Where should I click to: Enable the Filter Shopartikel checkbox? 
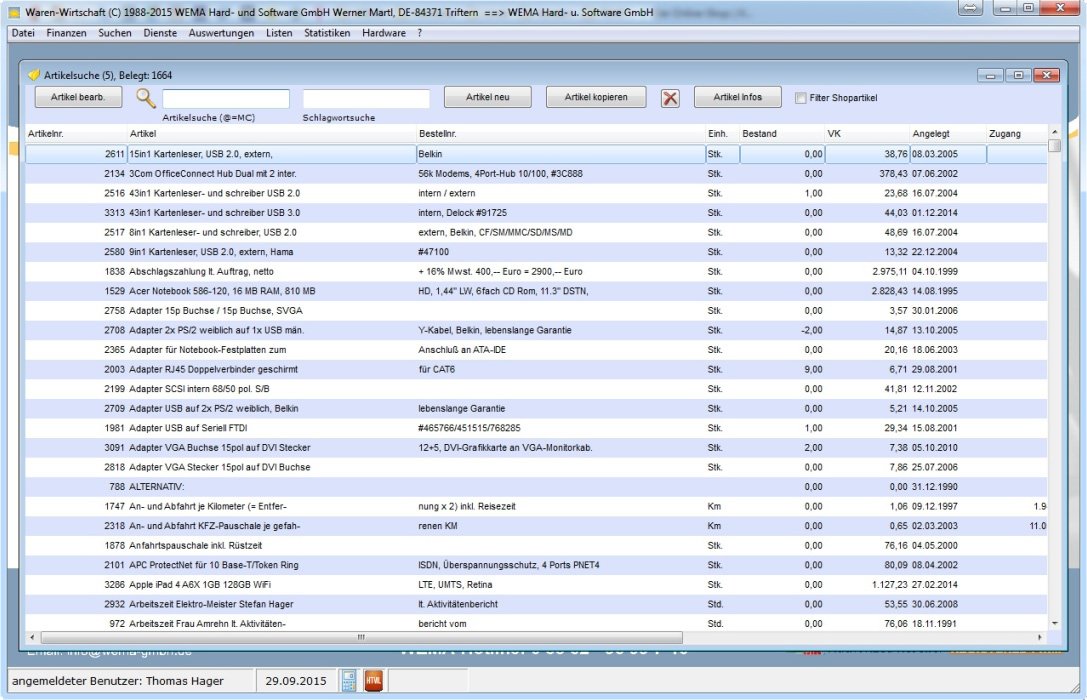pos(800,98)
